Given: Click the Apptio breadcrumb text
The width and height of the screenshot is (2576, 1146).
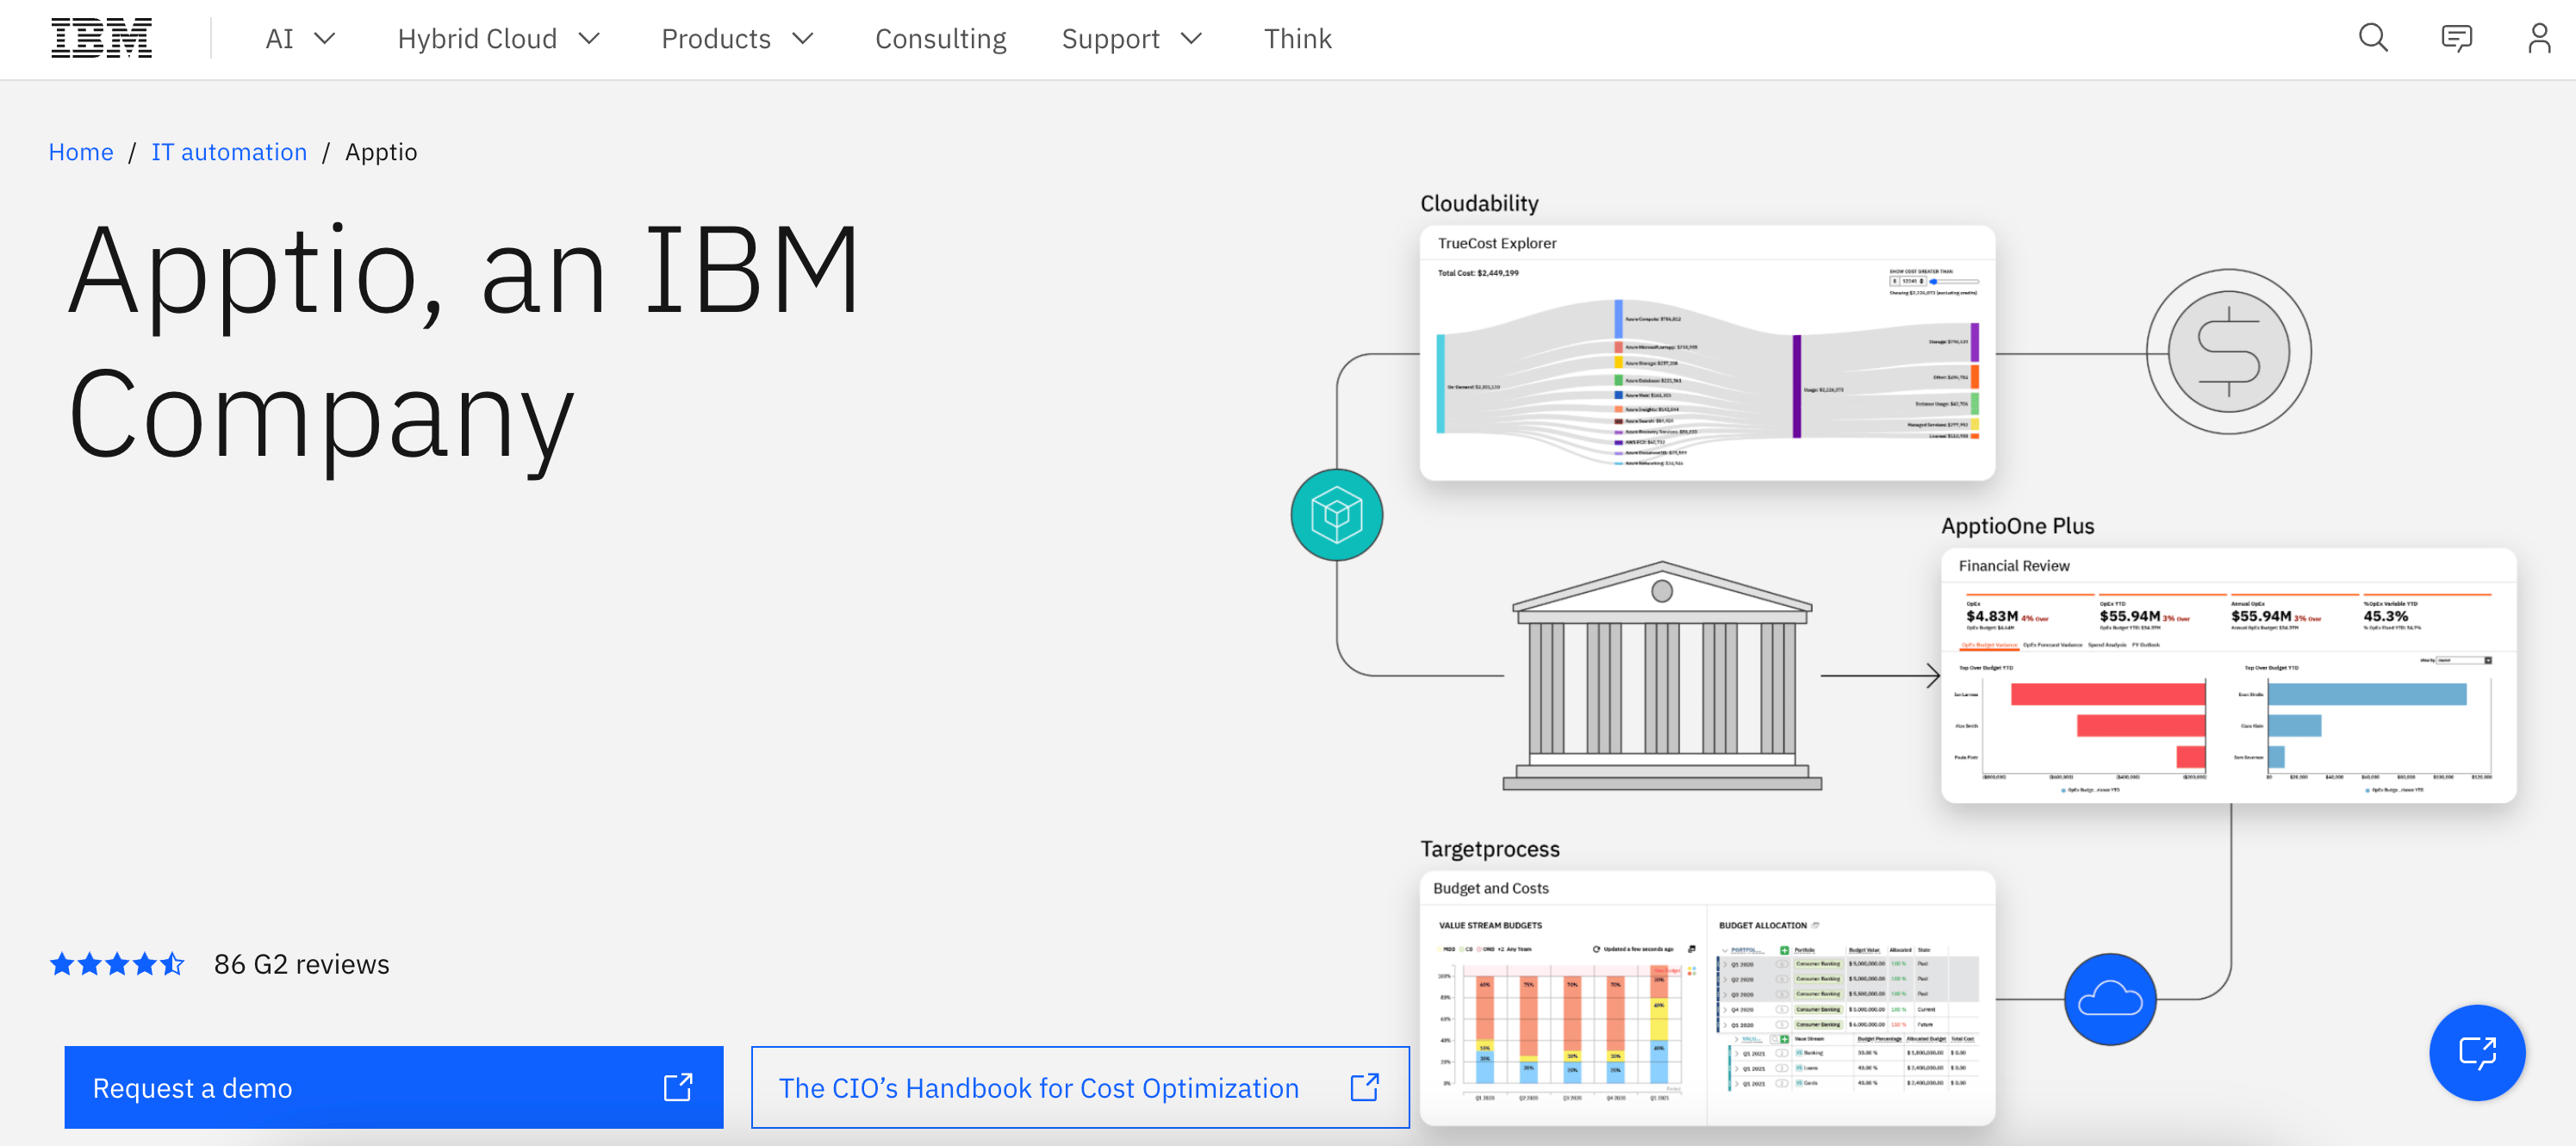Looking at the screenshot, I should click(381, 152).
